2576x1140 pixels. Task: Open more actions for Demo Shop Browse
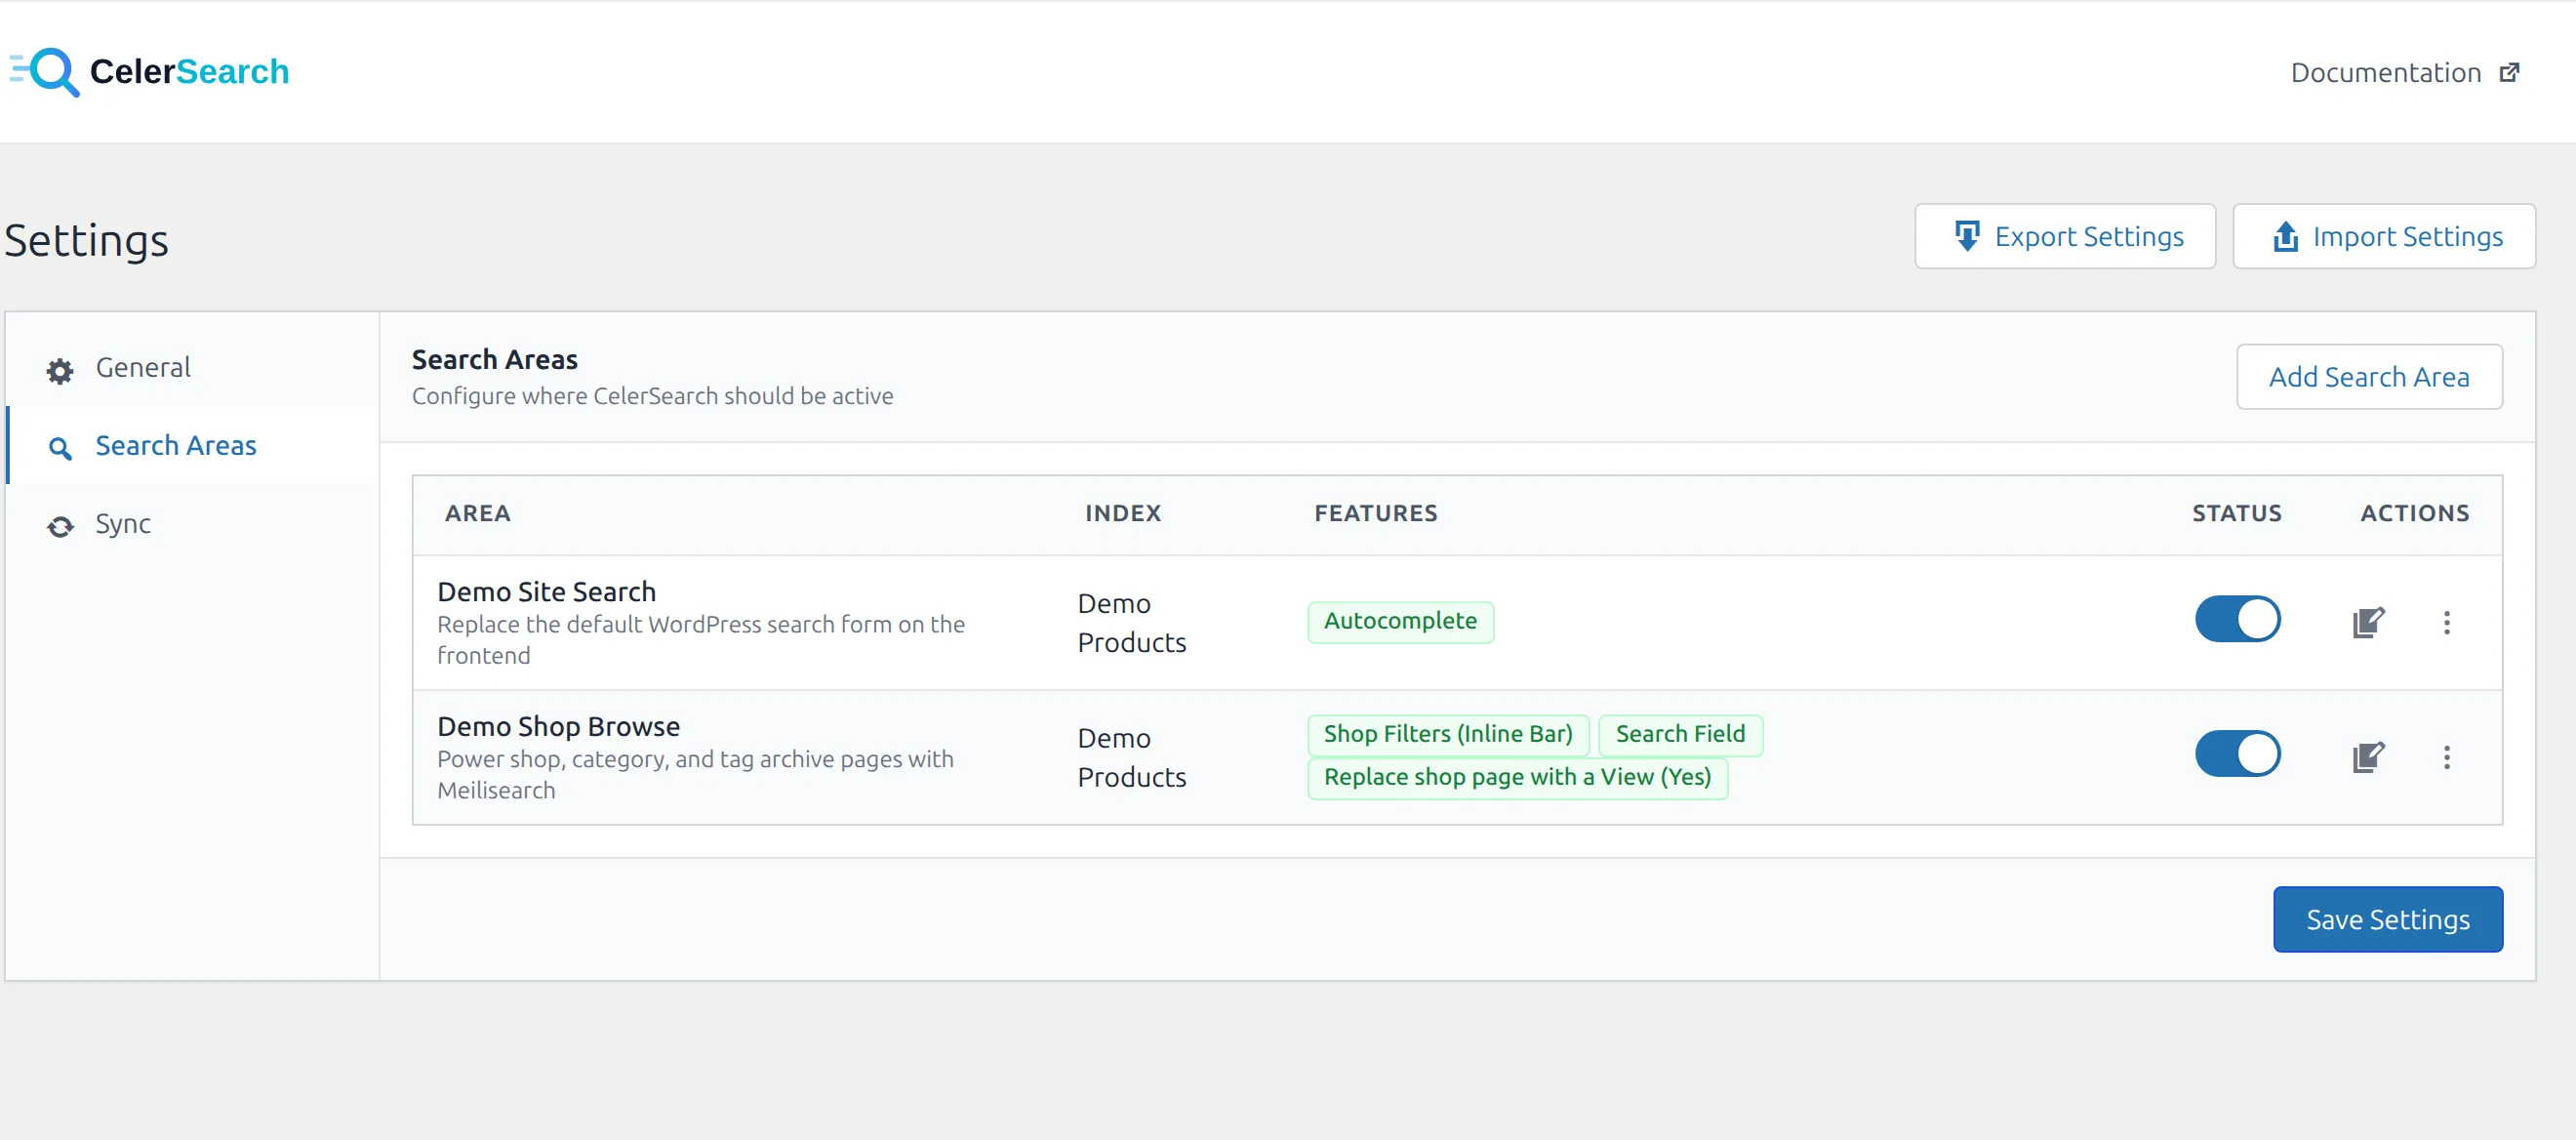click(2446, 757)
